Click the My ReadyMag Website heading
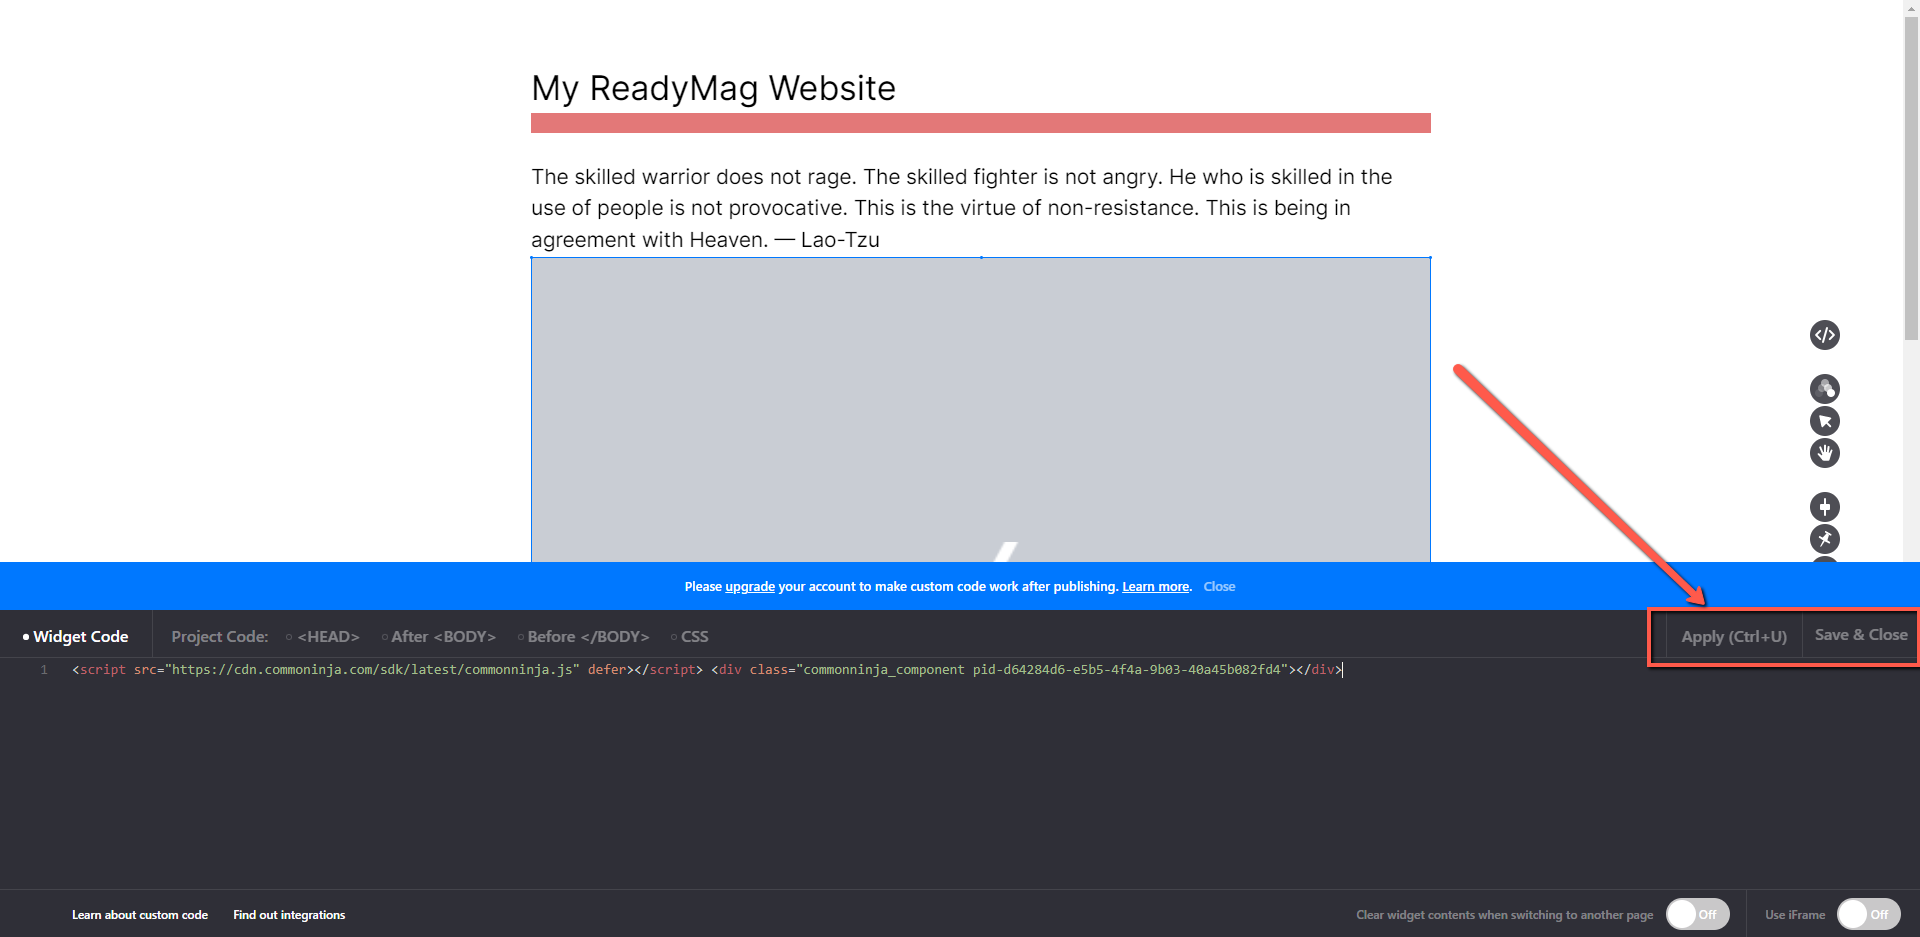The width and height of the screenshot is (1920, 937). tap(713, 88)
